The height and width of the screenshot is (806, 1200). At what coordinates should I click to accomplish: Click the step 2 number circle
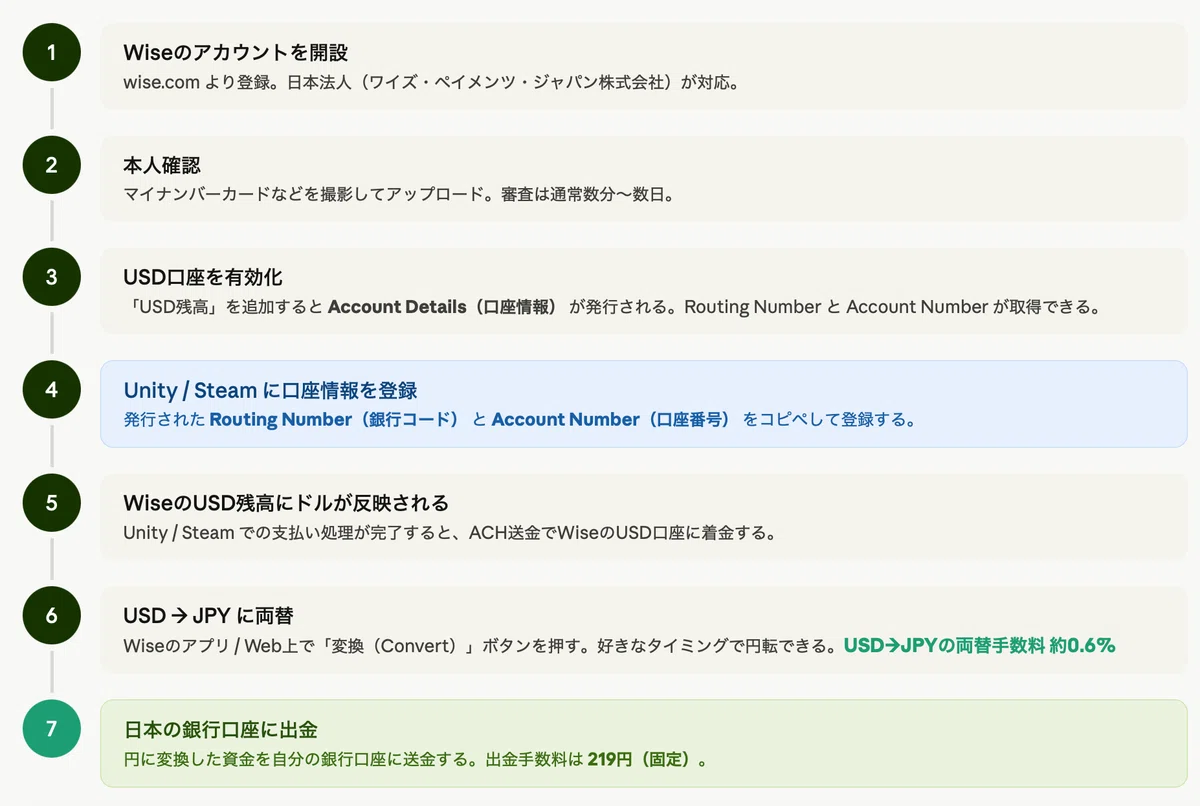coord(51,165)
